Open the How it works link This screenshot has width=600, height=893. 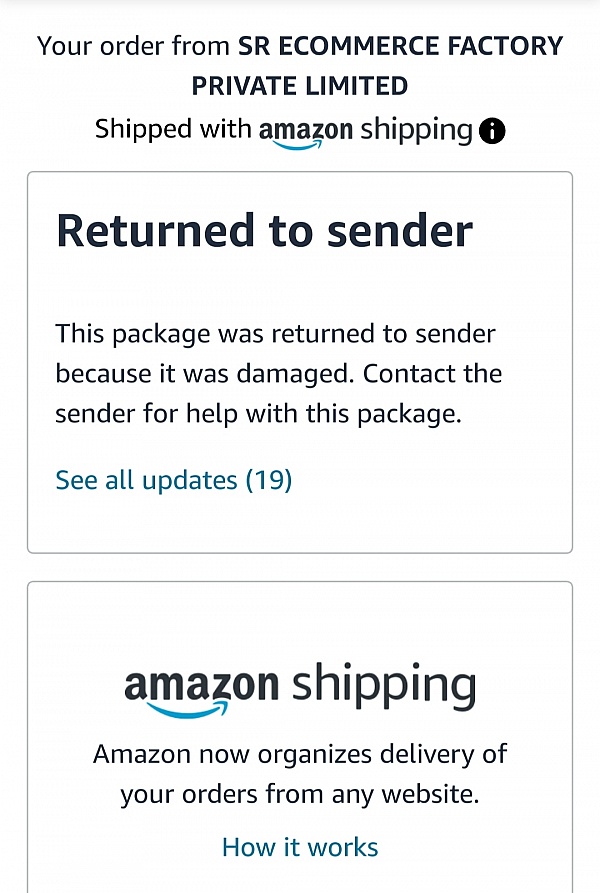[300, 848]
